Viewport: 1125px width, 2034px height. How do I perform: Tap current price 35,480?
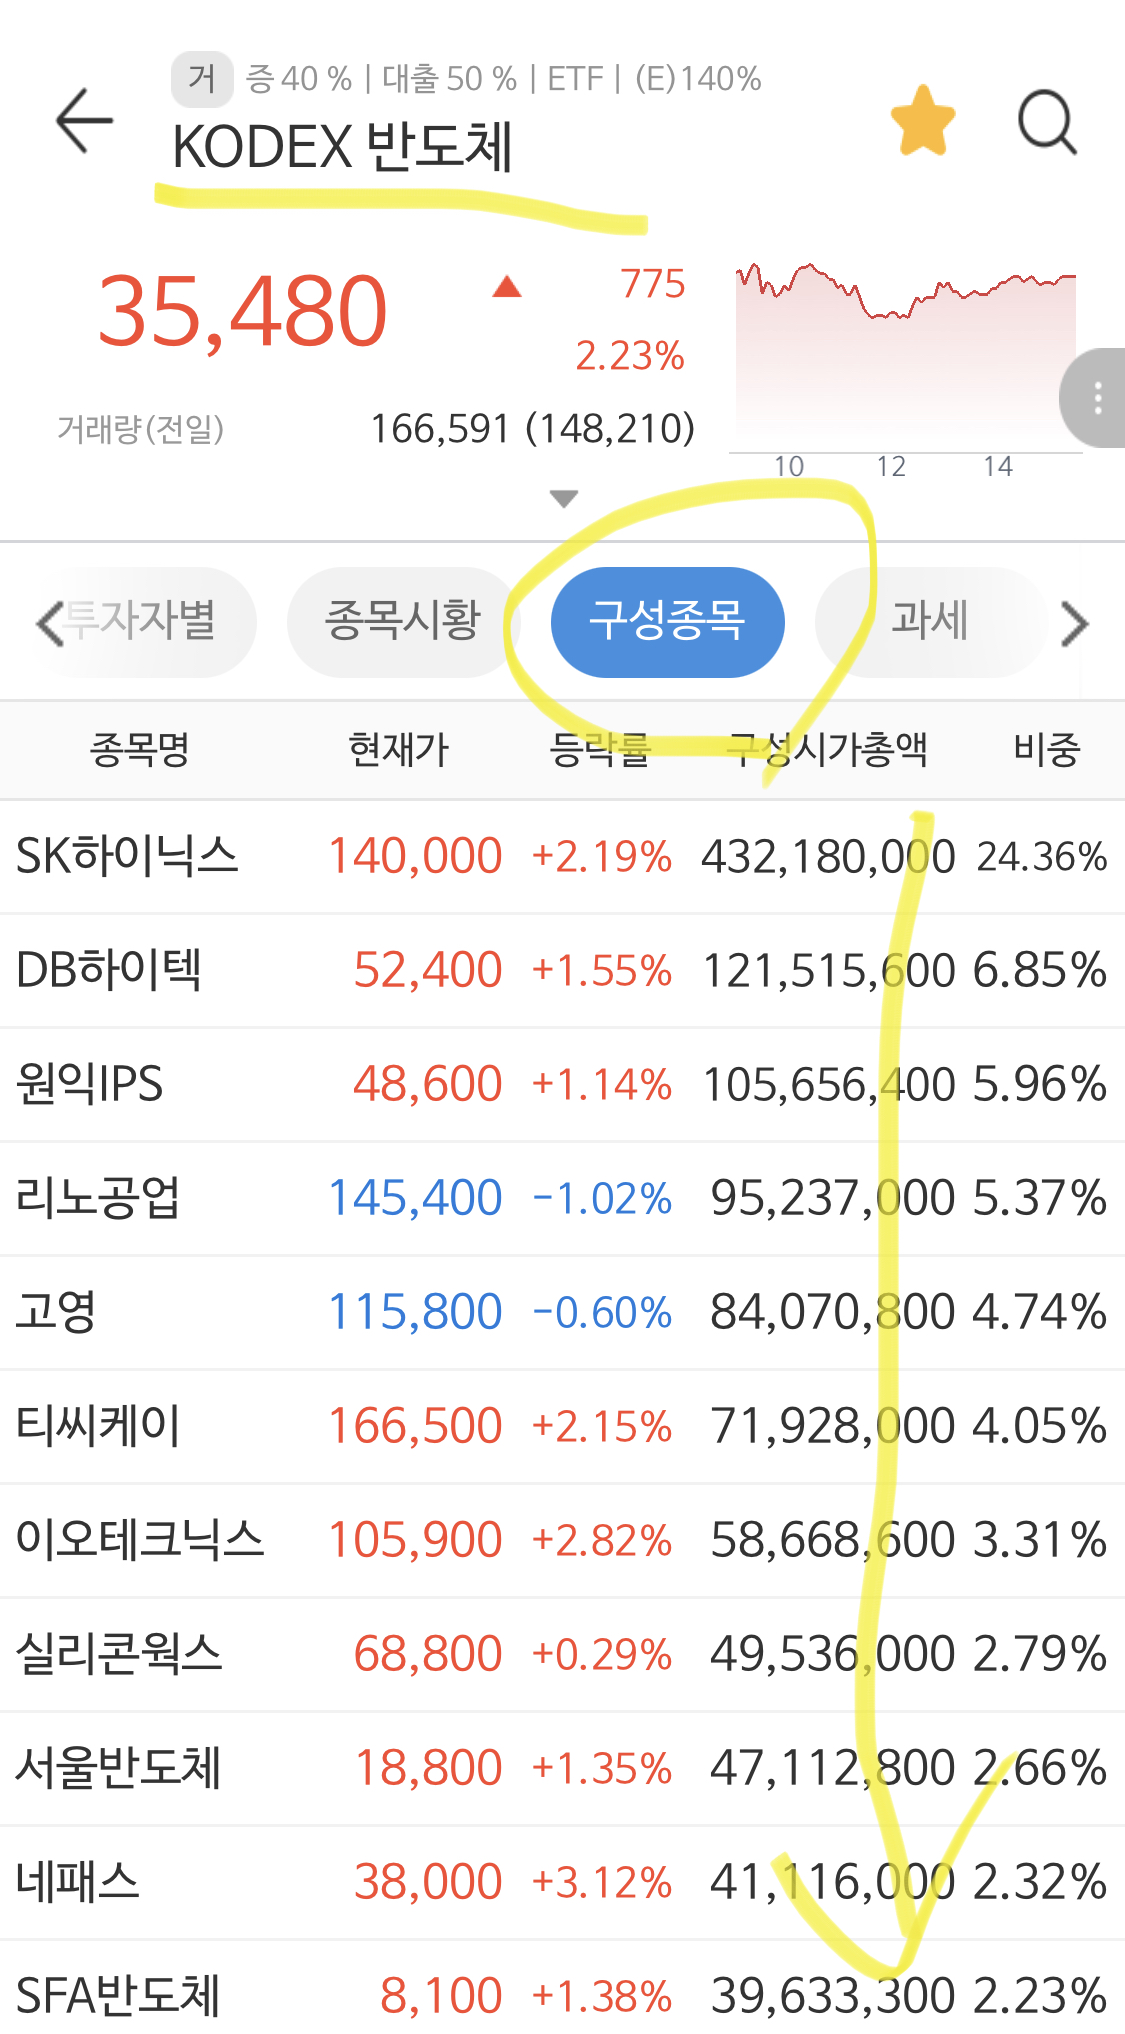tap(242, 312)
